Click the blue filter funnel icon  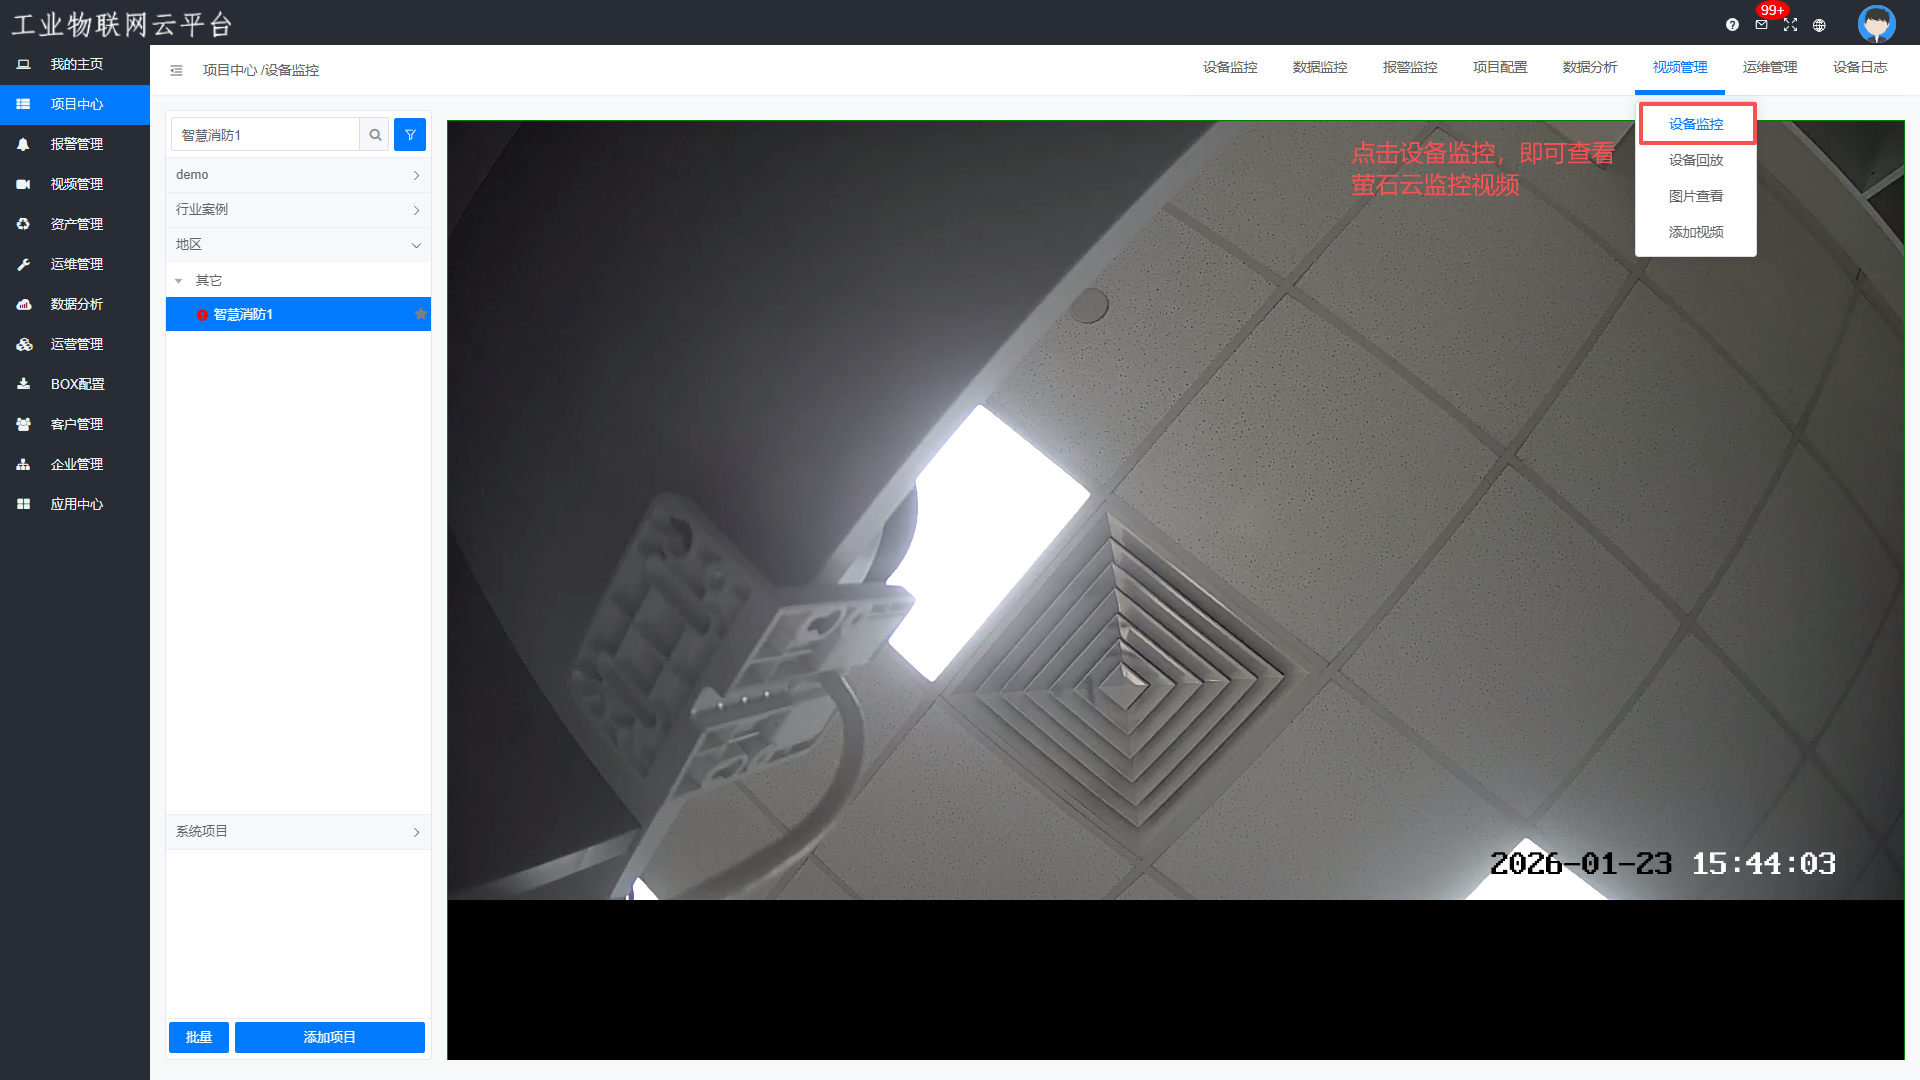click(x=410, y=135)
